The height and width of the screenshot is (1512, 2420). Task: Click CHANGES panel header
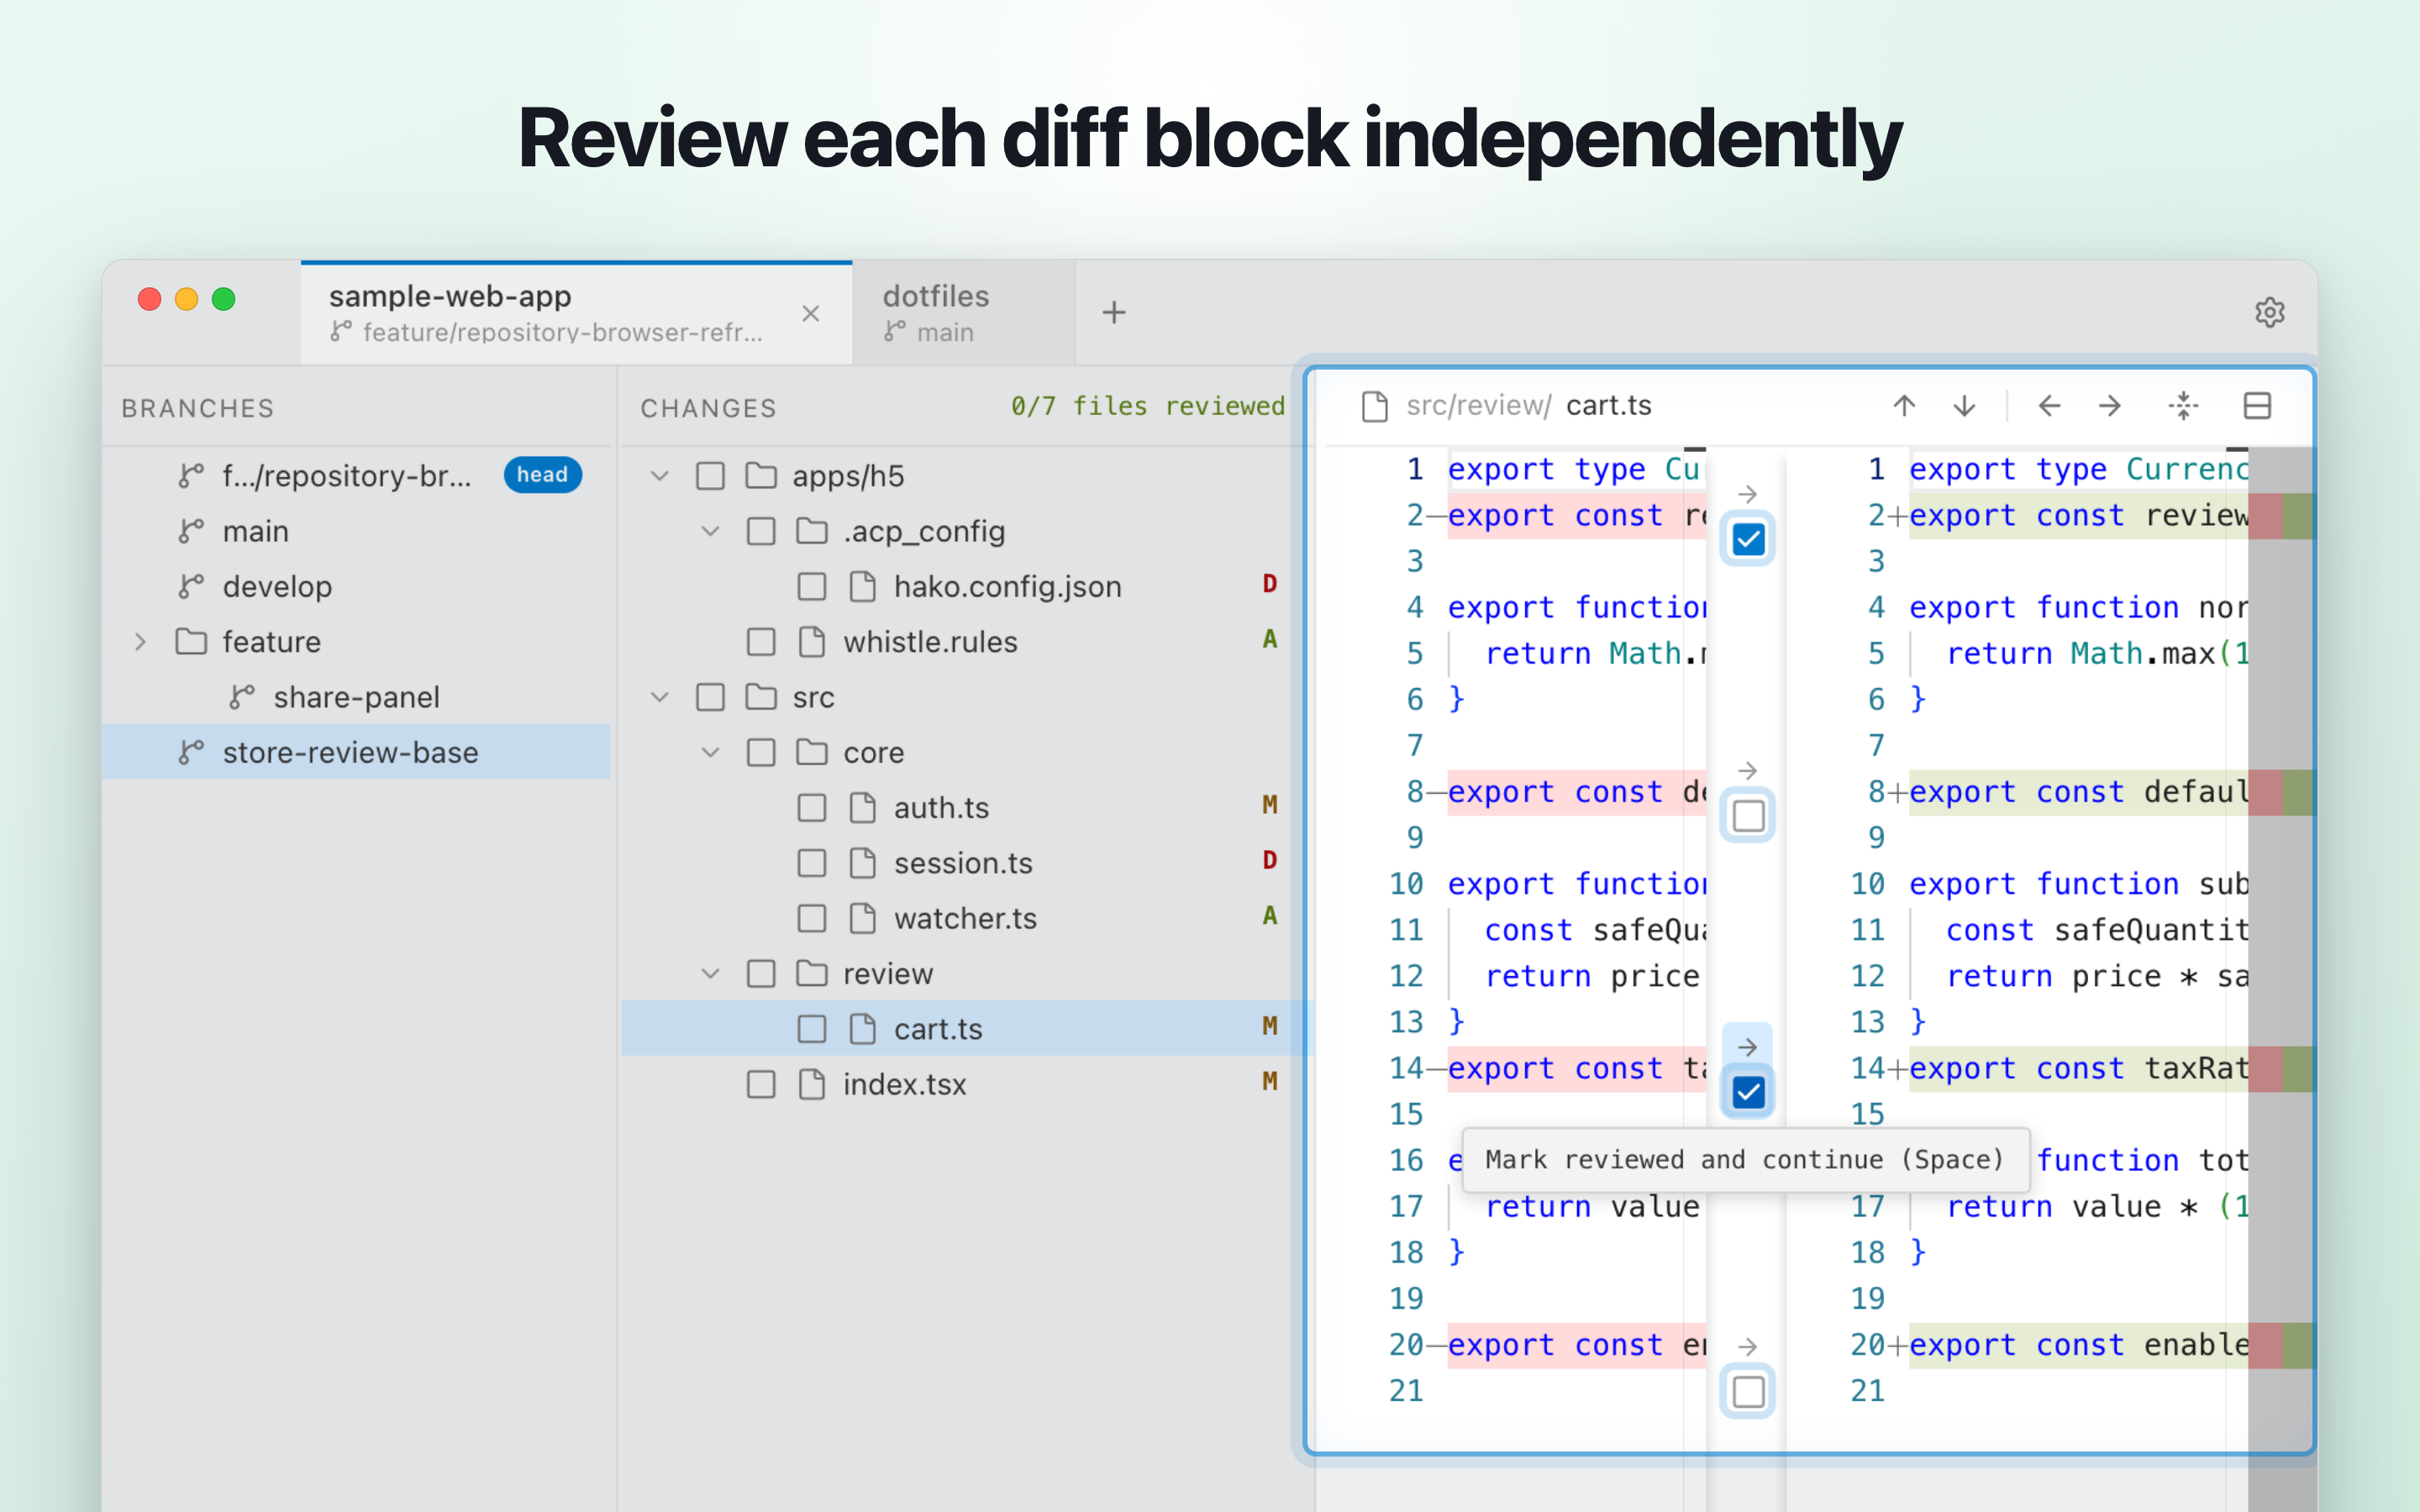(x=708, y=408)
